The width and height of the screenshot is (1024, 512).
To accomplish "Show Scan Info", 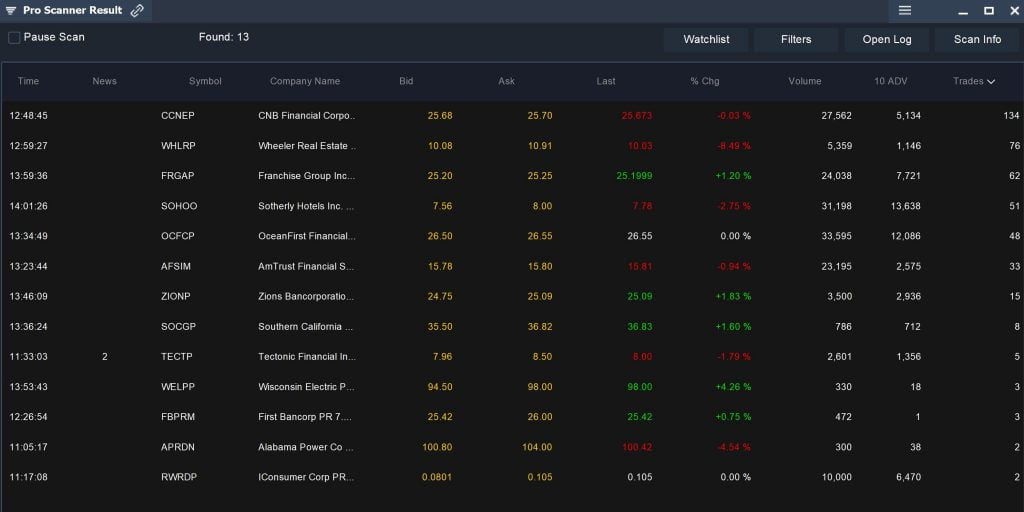I will [x=977, y=40].
